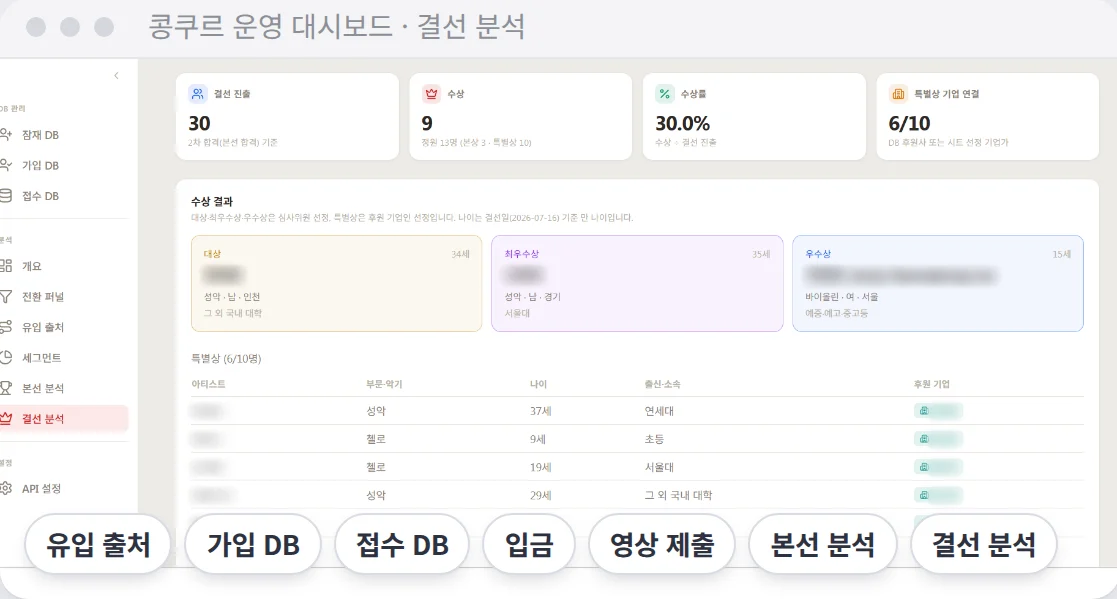Viewport: 1117px width, 599px height.
Task: Click the 출신·소속 column header
Action: (x=663, y=384)
